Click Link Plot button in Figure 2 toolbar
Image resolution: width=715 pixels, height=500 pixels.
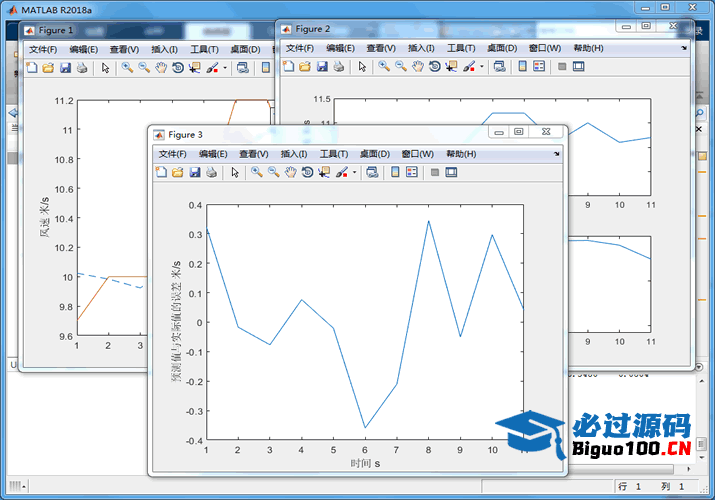pos(499,67)
